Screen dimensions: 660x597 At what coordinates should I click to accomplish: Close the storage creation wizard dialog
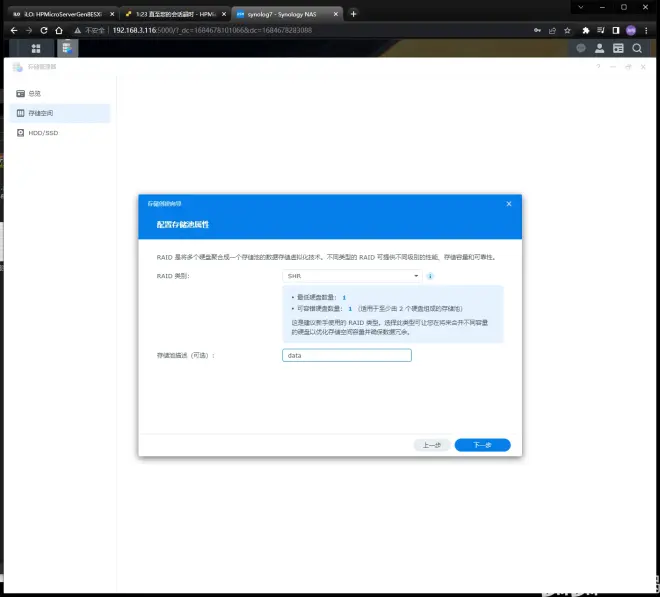click(509, 204)
